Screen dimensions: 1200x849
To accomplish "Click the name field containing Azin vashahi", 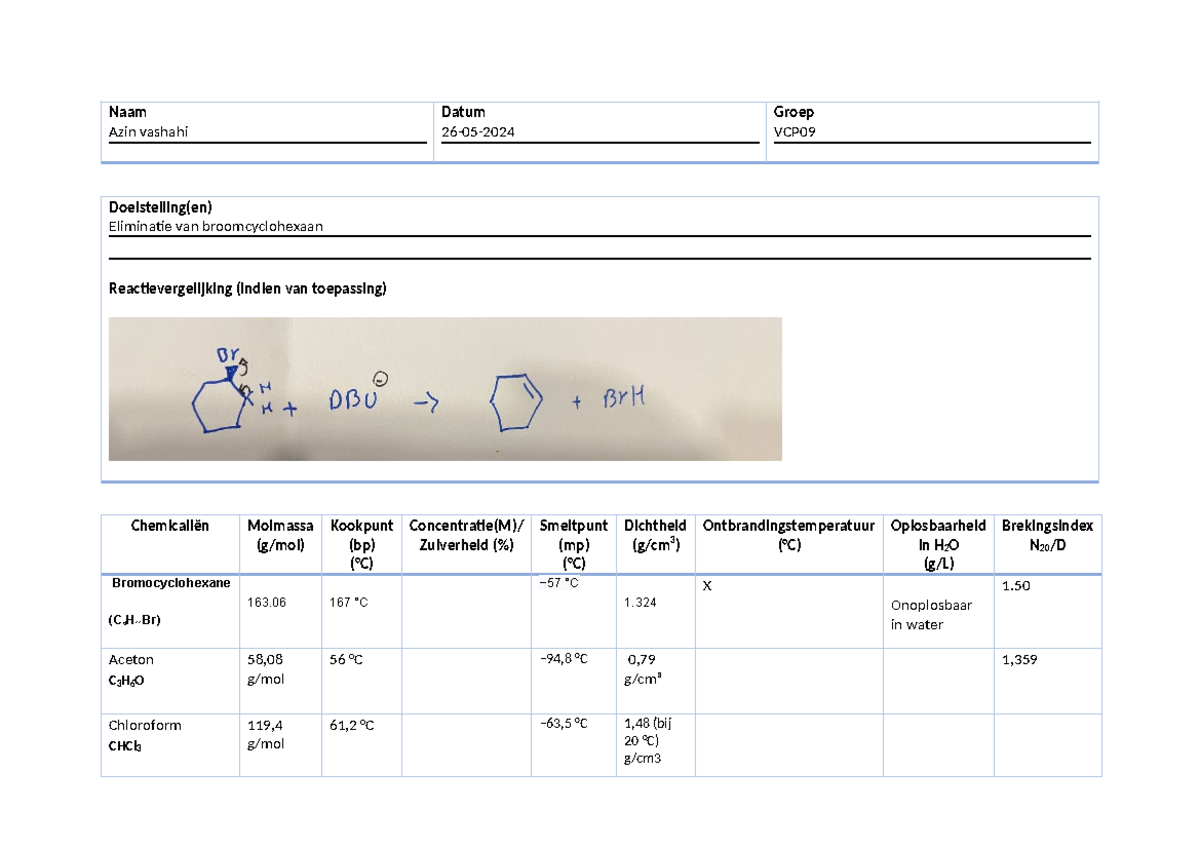I will 148,132.
